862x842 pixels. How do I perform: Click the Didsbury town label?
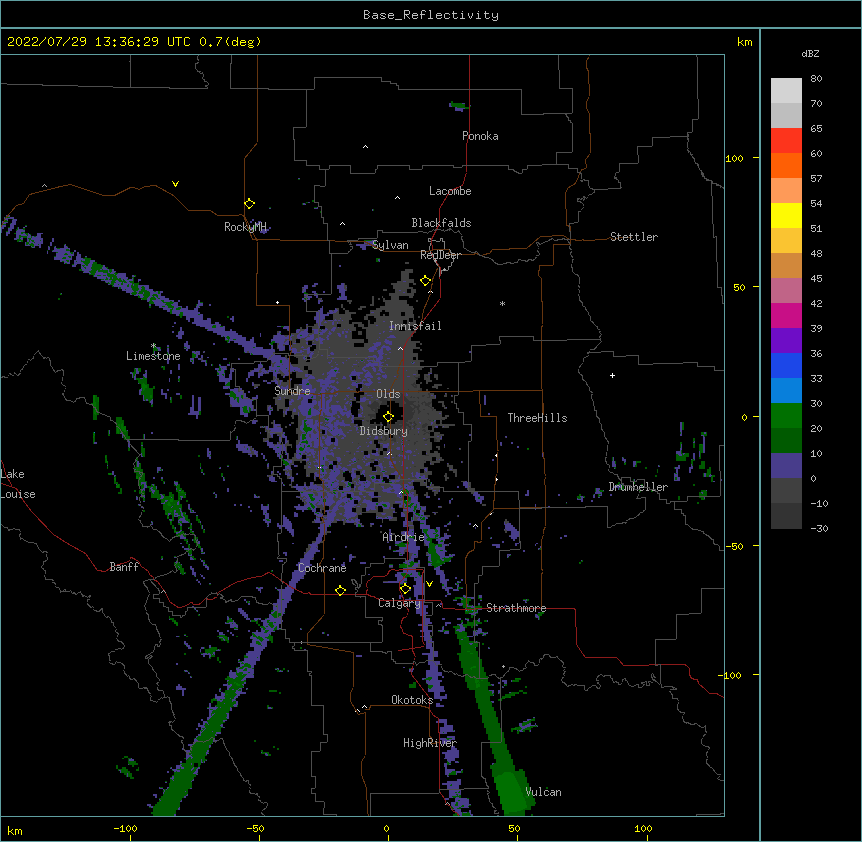point(384,431)
